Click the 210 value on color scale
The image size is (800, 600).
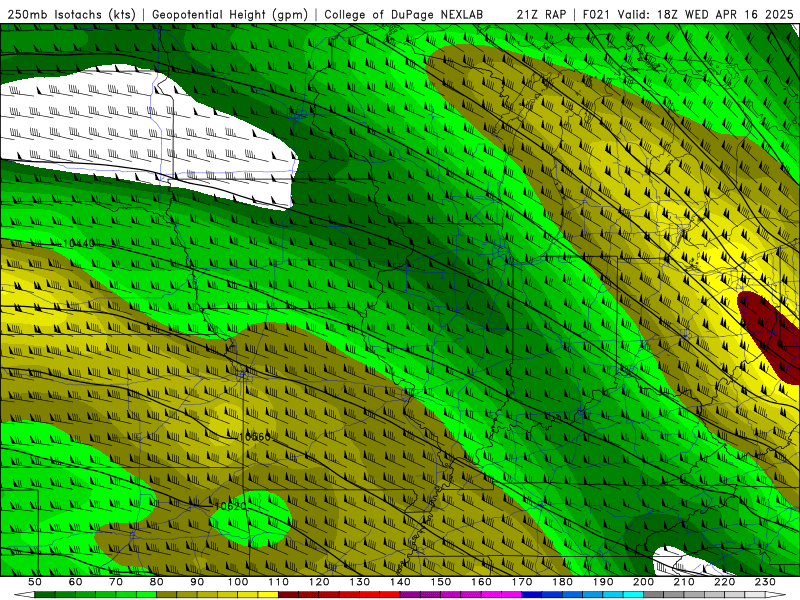click(x=684, y=582)
